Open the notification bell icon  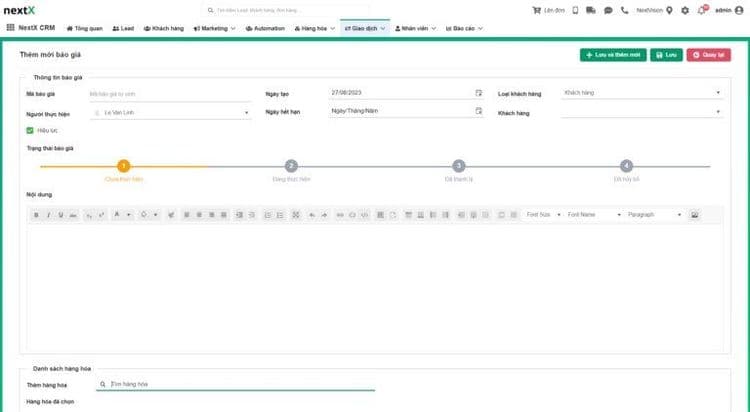coord(700,10)
